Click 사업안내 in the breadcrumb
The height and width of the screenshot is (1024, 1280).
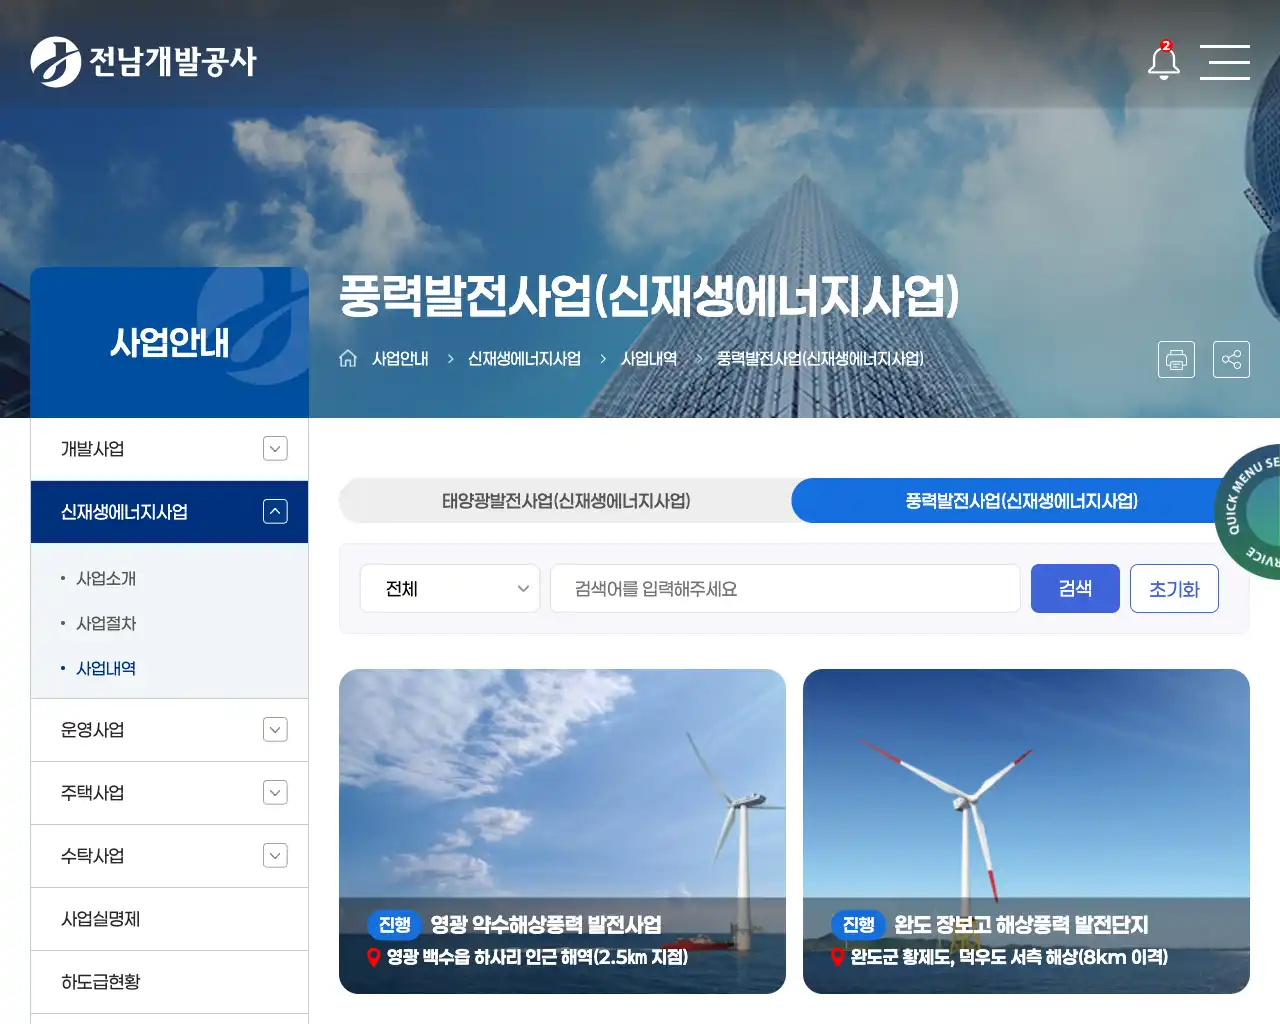click(x=400, y=359)
